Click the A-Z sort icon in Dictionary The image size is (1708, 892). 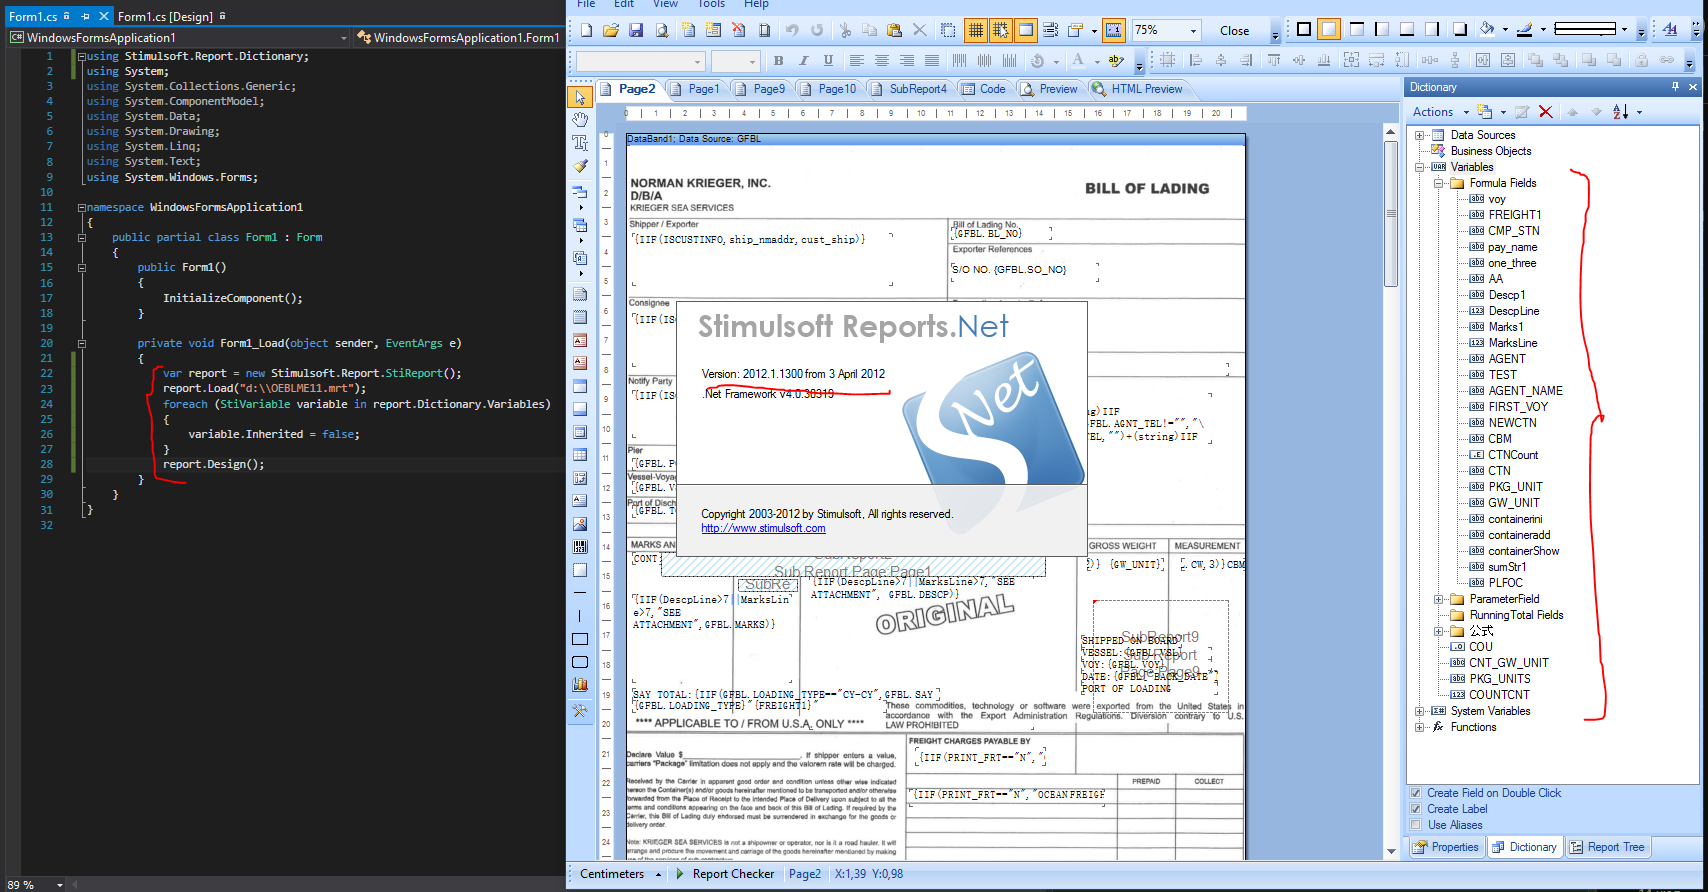point(1620,112)
